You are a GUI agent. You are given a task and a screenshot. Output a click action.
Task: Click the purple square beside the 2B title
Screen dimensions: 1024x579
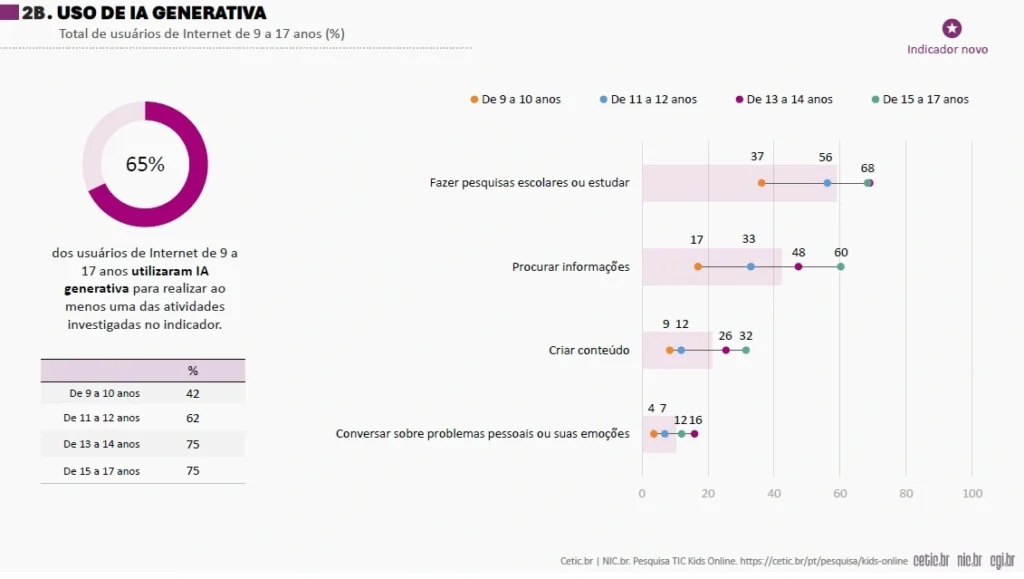click(9, 12)
